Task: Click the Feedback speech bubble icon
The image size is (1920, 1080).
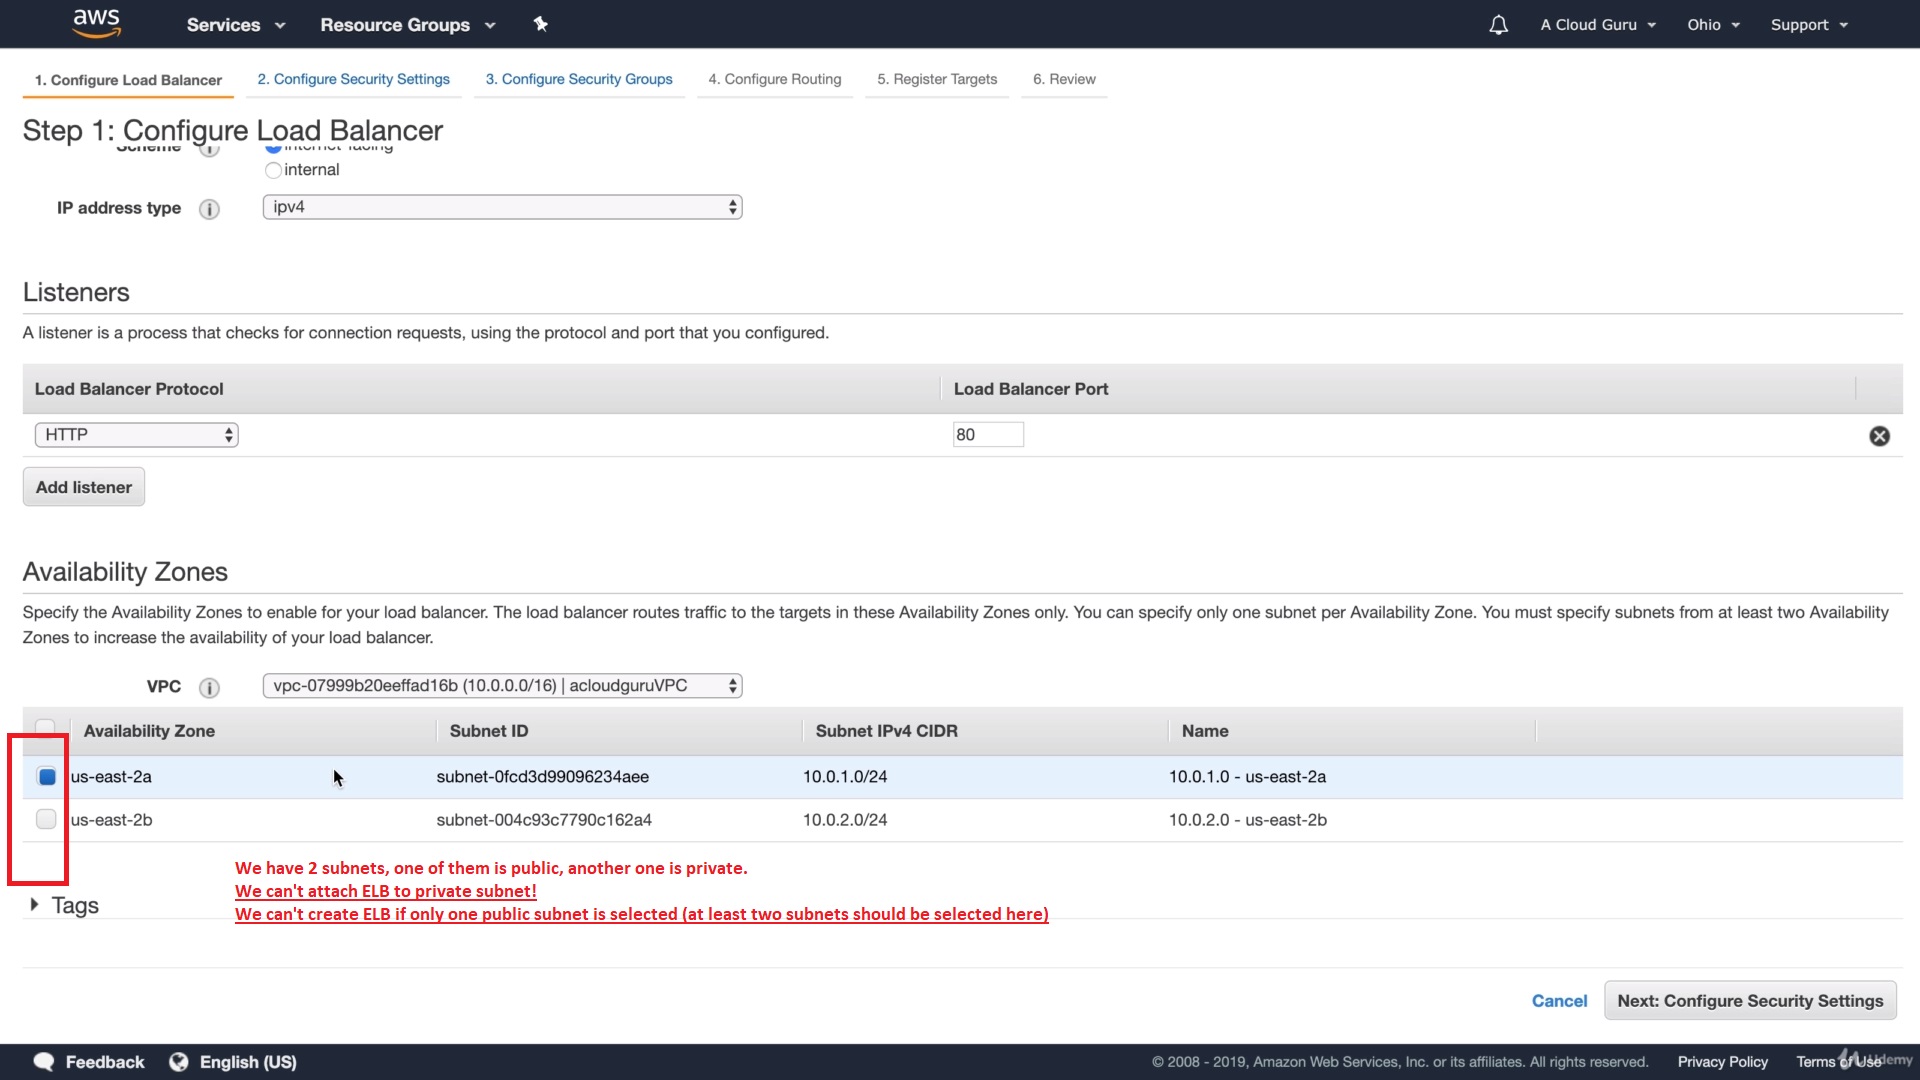Action: 44,1062
